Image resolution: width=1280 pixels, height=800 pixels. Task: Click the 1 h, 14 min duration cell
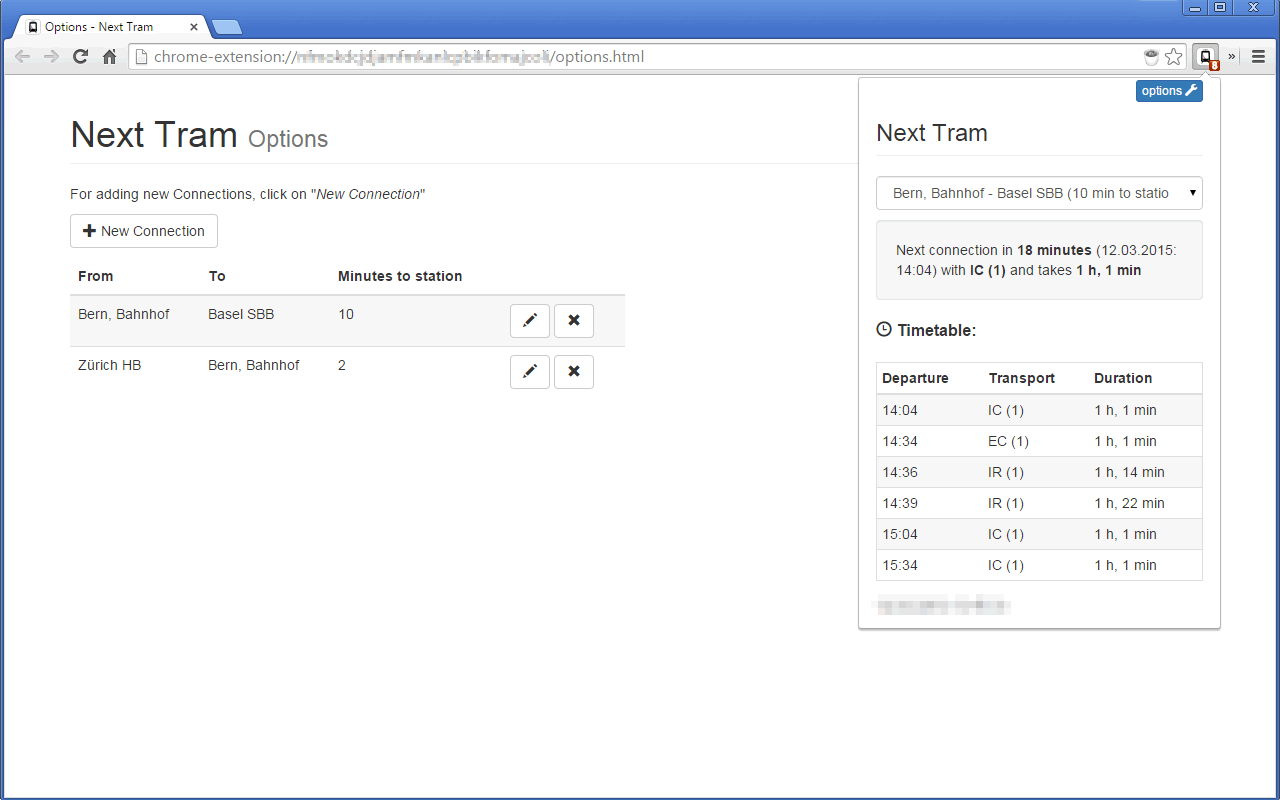point(1129,472)
